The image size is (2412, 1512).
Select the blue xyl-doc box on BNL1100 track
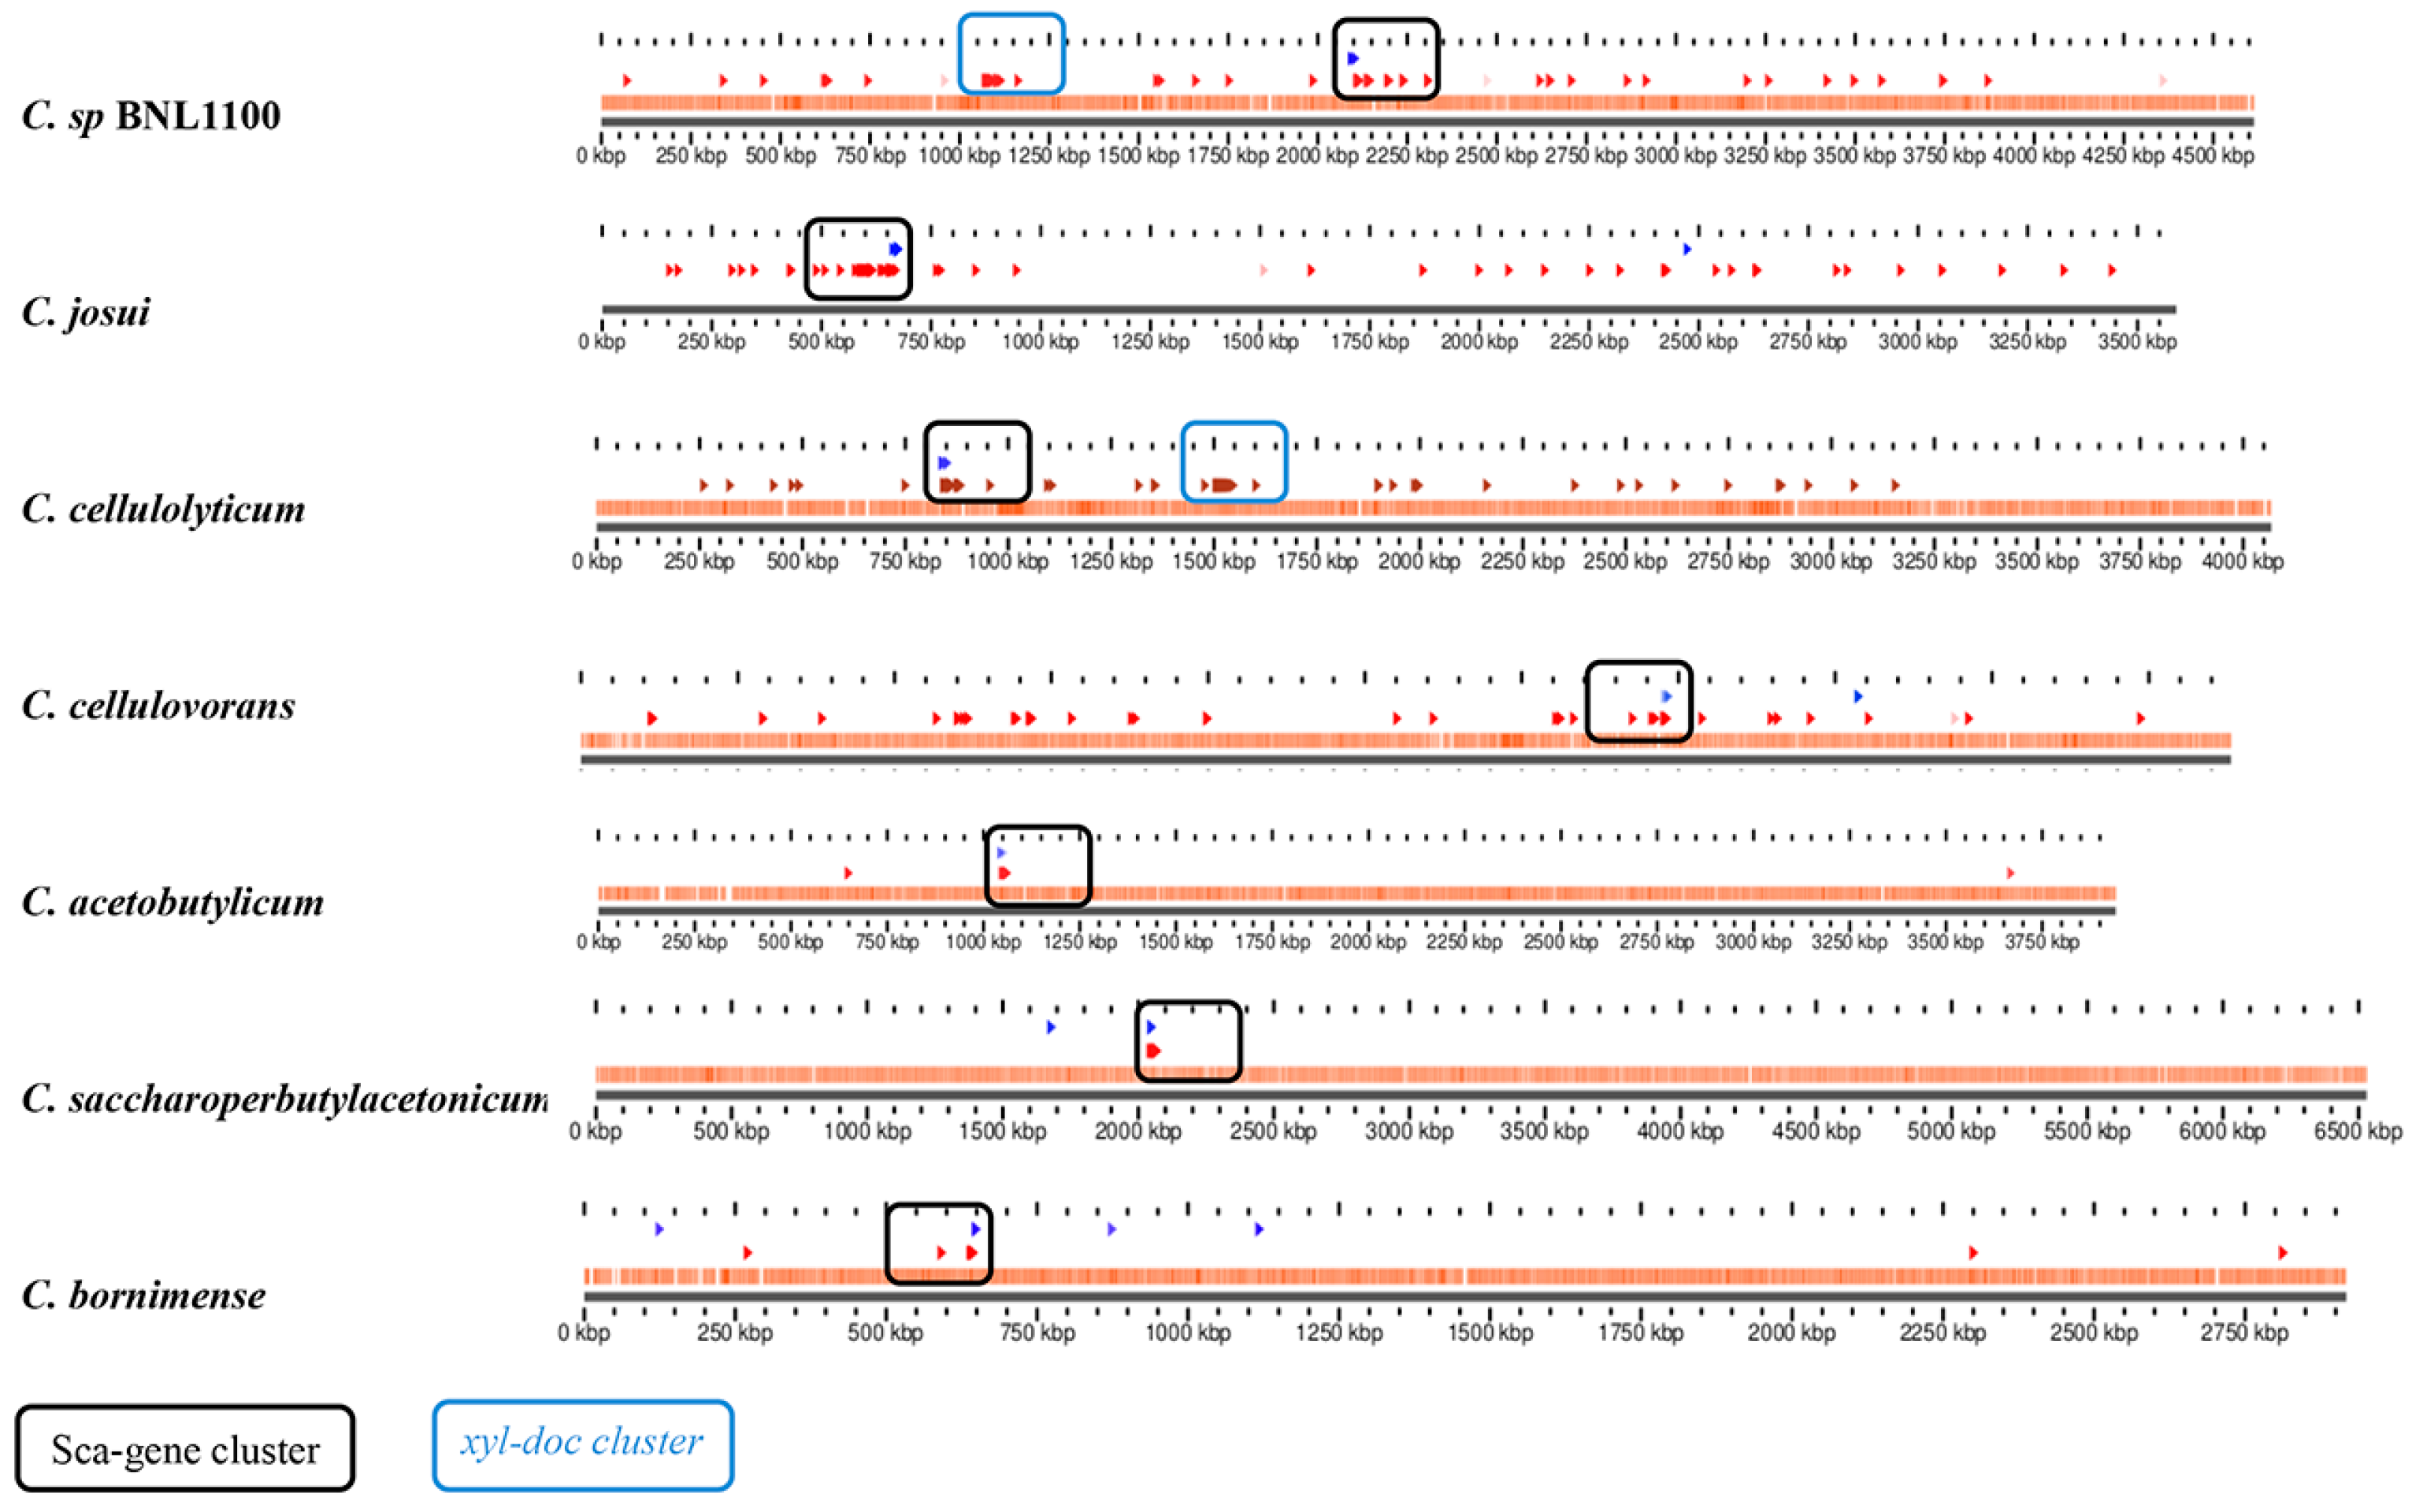click(x=1011, y=55)
